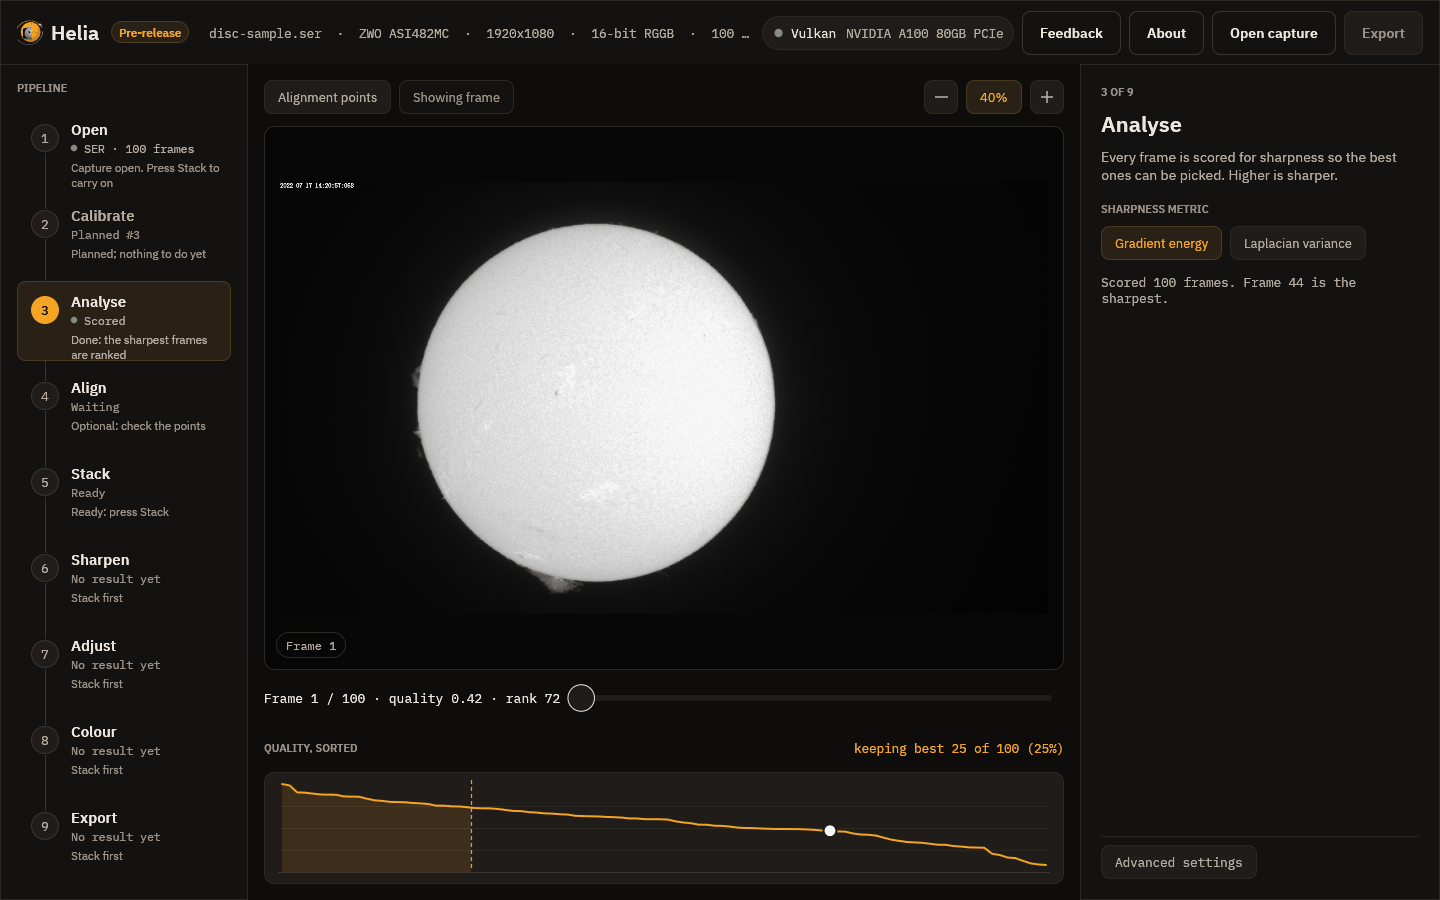Open the Calibrate pipeline step
1440x900 pixels.
[124, 235]
